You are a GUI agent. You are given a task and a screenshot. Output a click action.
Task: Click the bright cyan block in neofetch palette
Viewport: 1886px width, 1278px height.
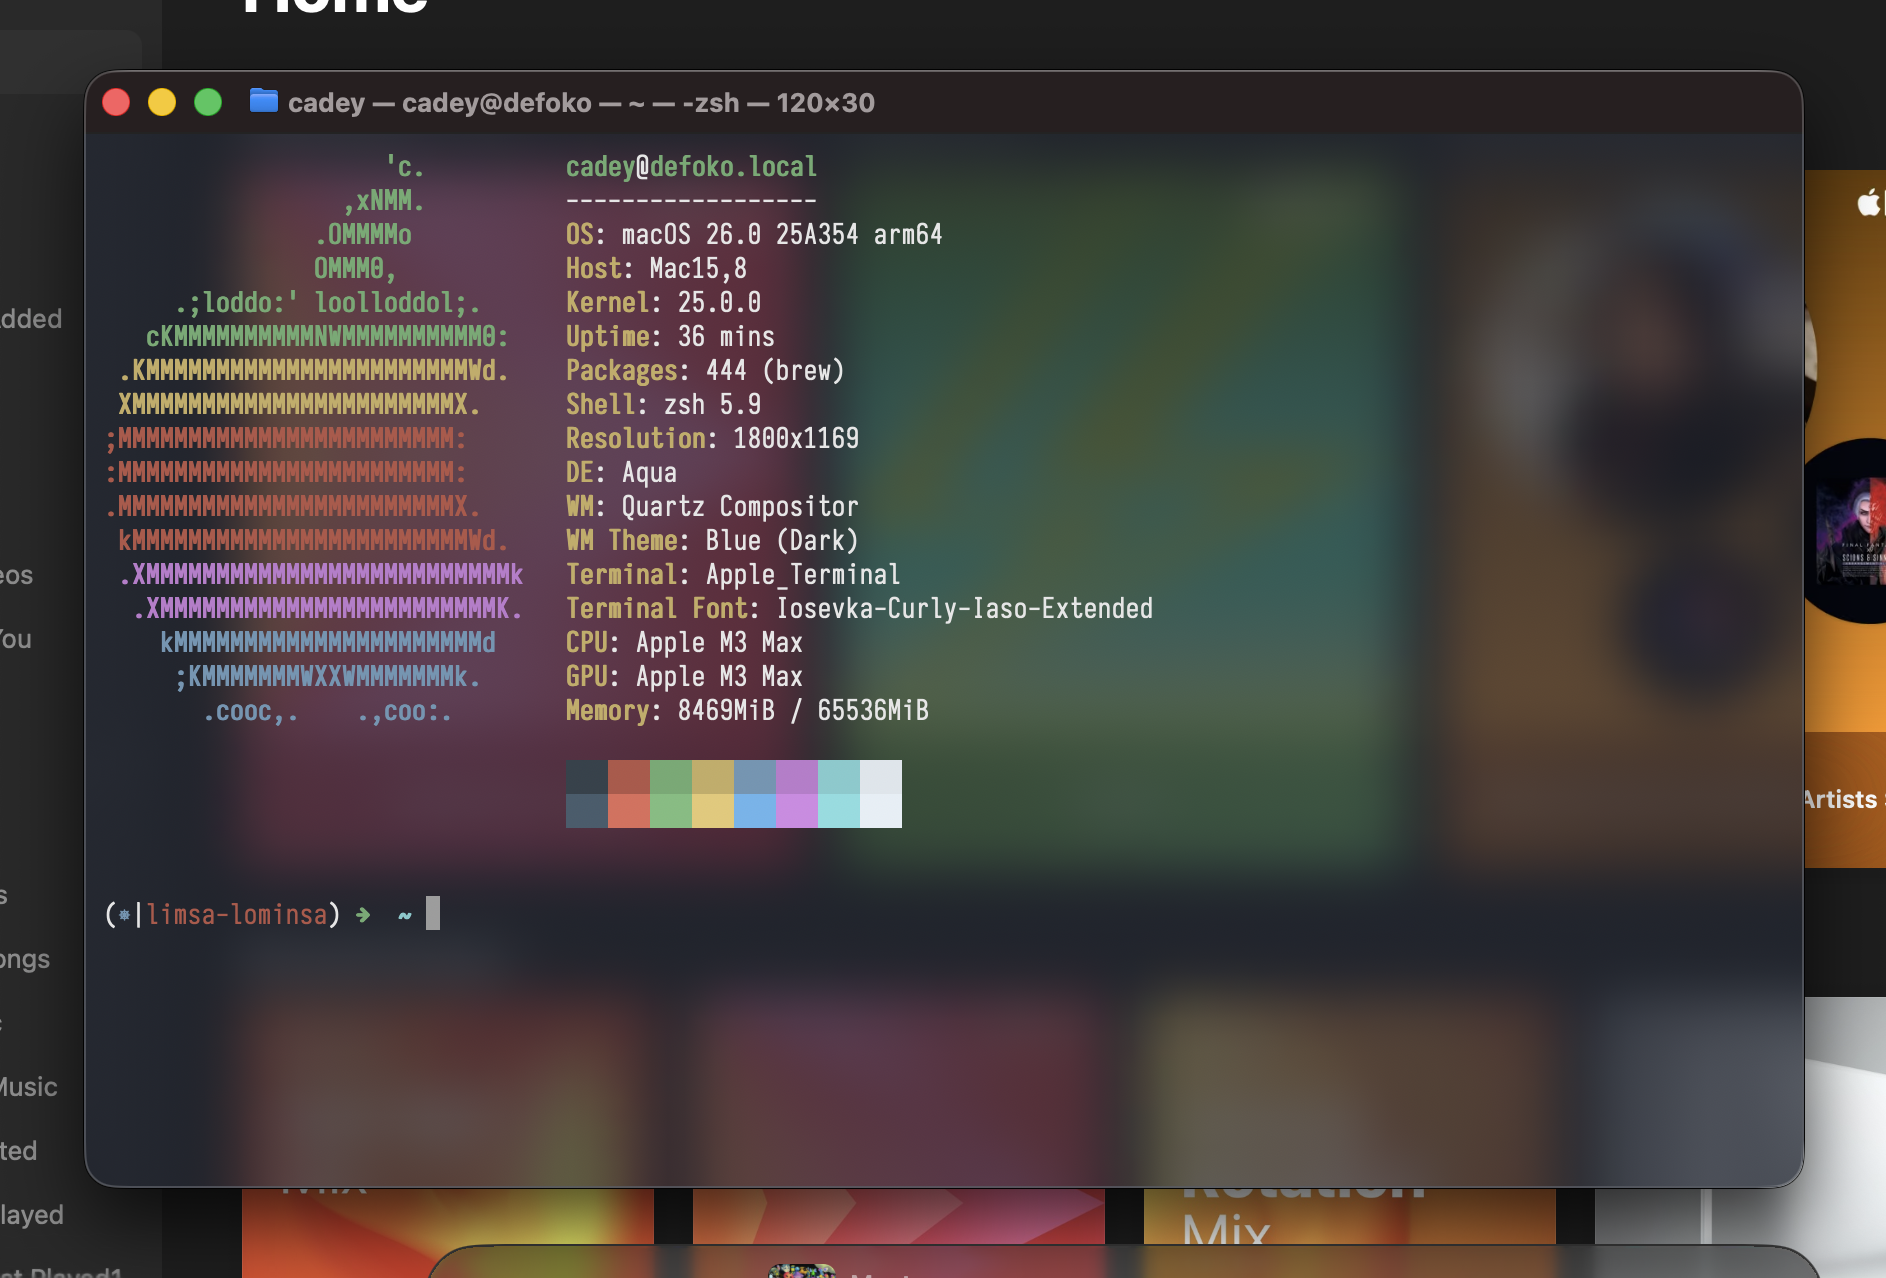point(838,810)
